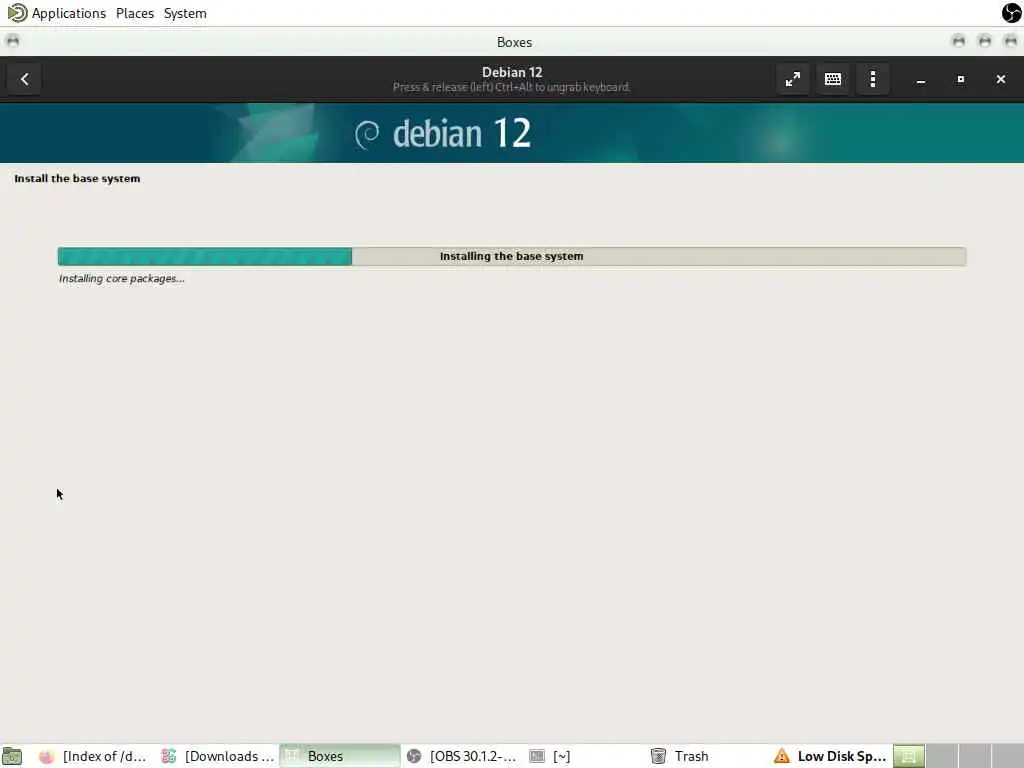This screenshot has height=768, width=1024.
Task: Open the System menu
Action: pyautogui.click(x=185, y=13)
